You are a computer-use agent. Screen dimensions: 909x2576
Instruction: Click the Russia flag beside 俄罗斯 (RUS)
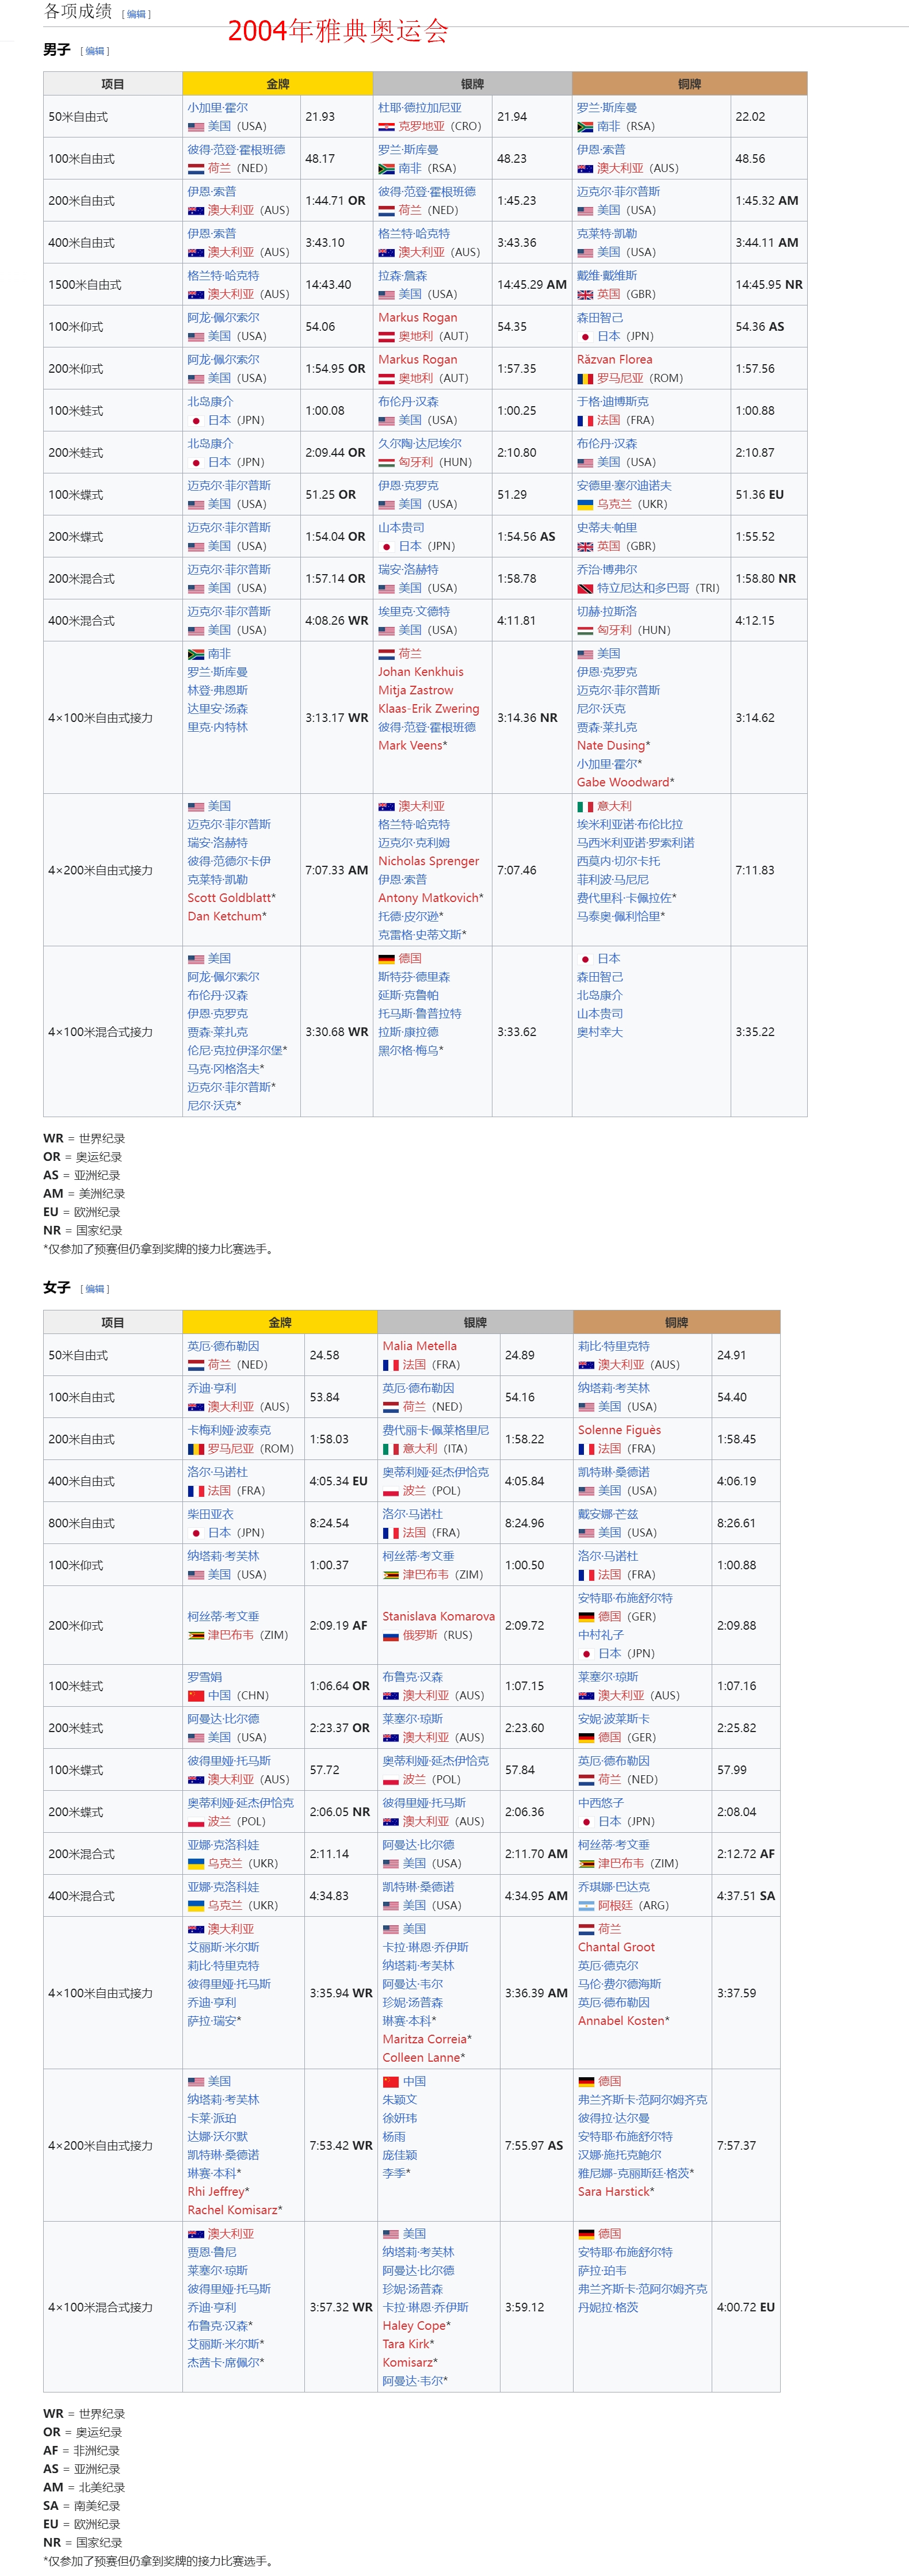point(391,1636)
